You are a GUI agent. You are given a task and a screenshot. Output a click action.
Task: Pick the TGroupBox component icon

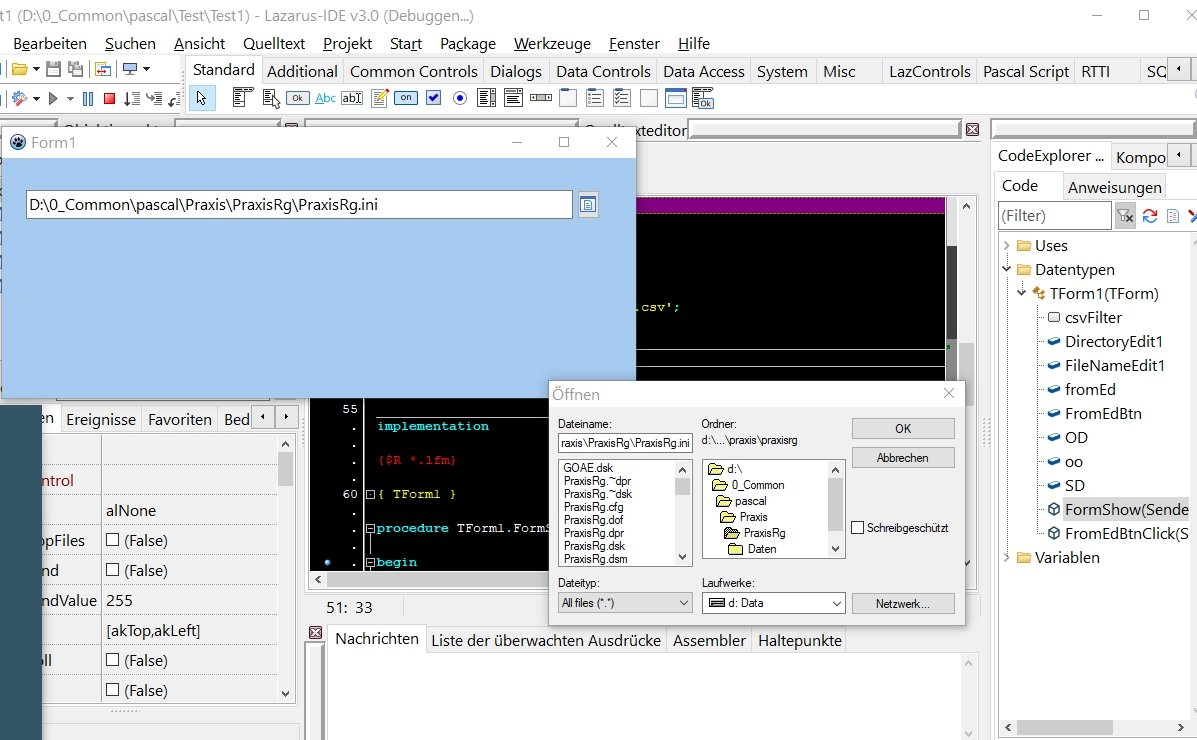coord(568,98)
